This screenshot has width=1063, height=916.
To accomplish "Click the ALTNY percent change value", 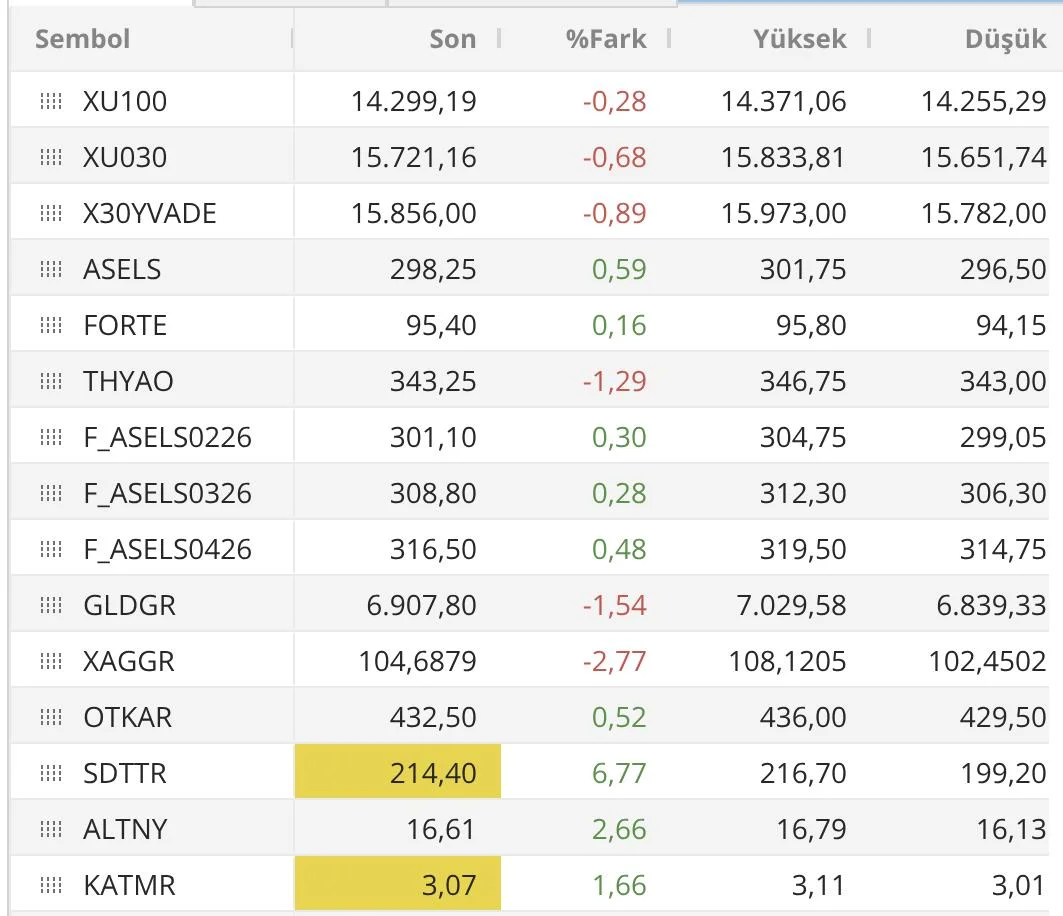I will pos(619,829).
